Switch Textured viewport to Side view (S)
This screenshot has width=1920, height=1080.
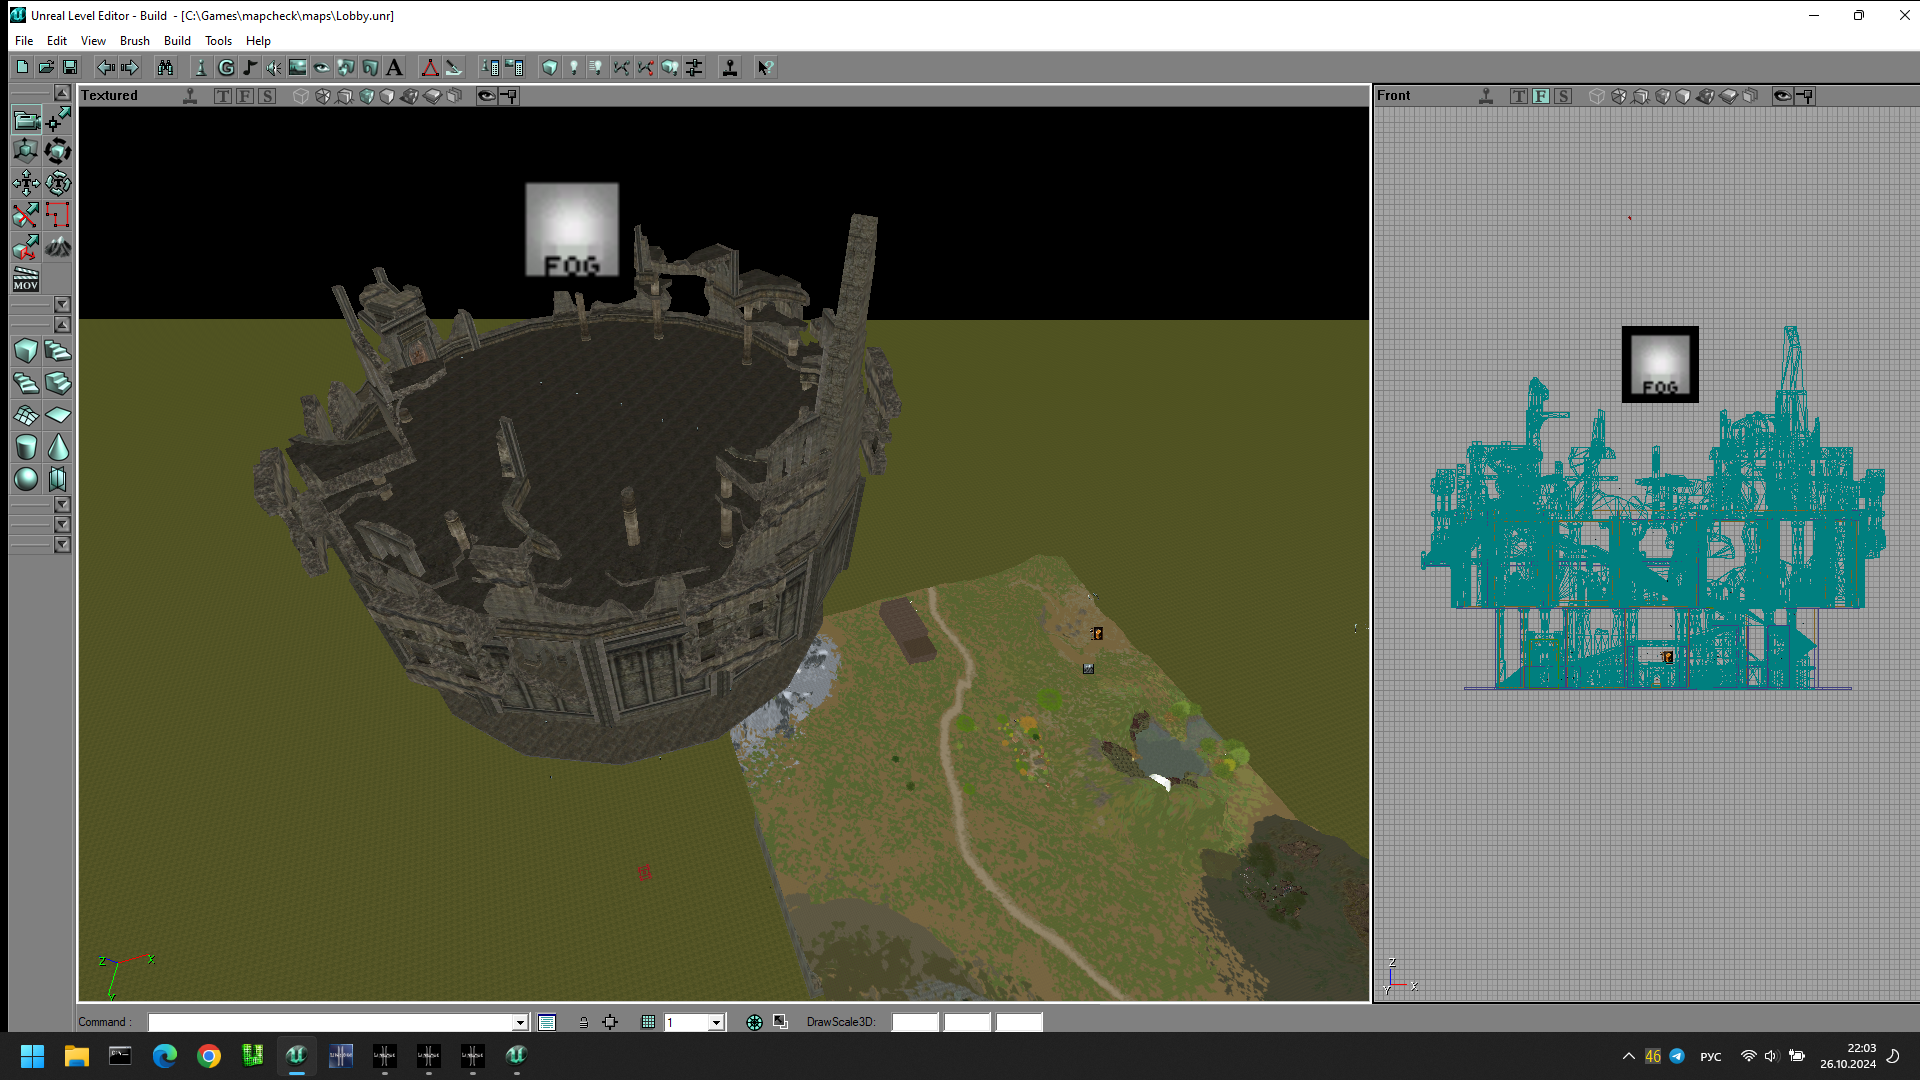pos(266,96)
